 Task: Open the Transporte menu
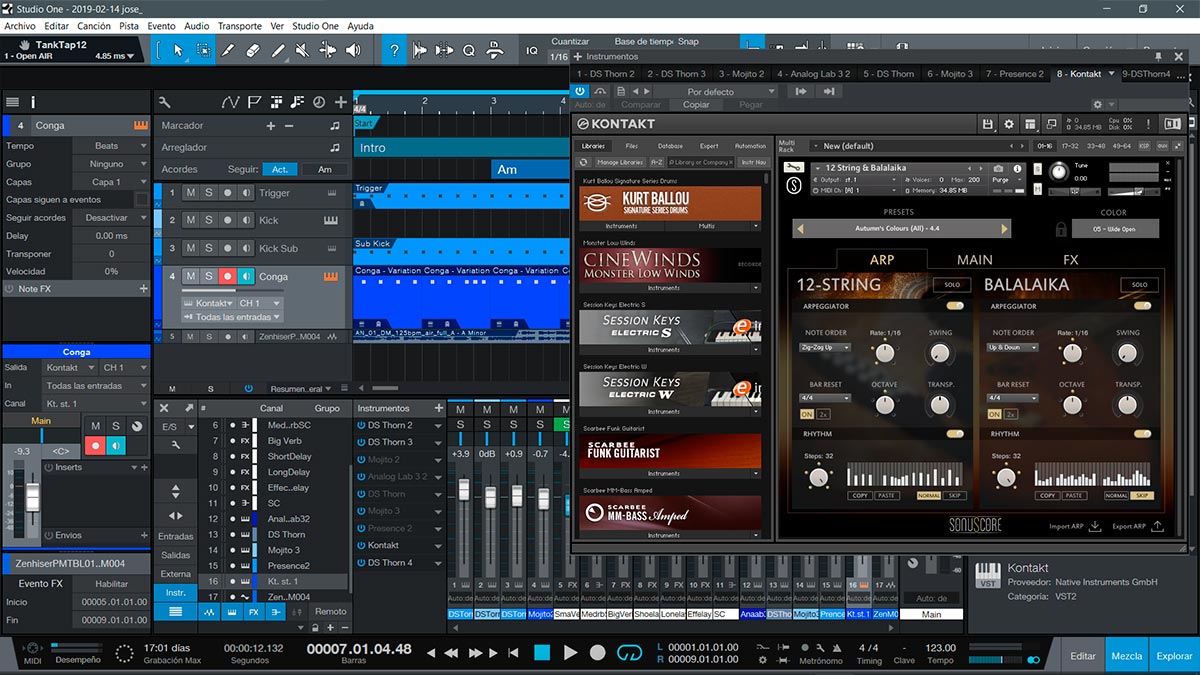(240, 25)
